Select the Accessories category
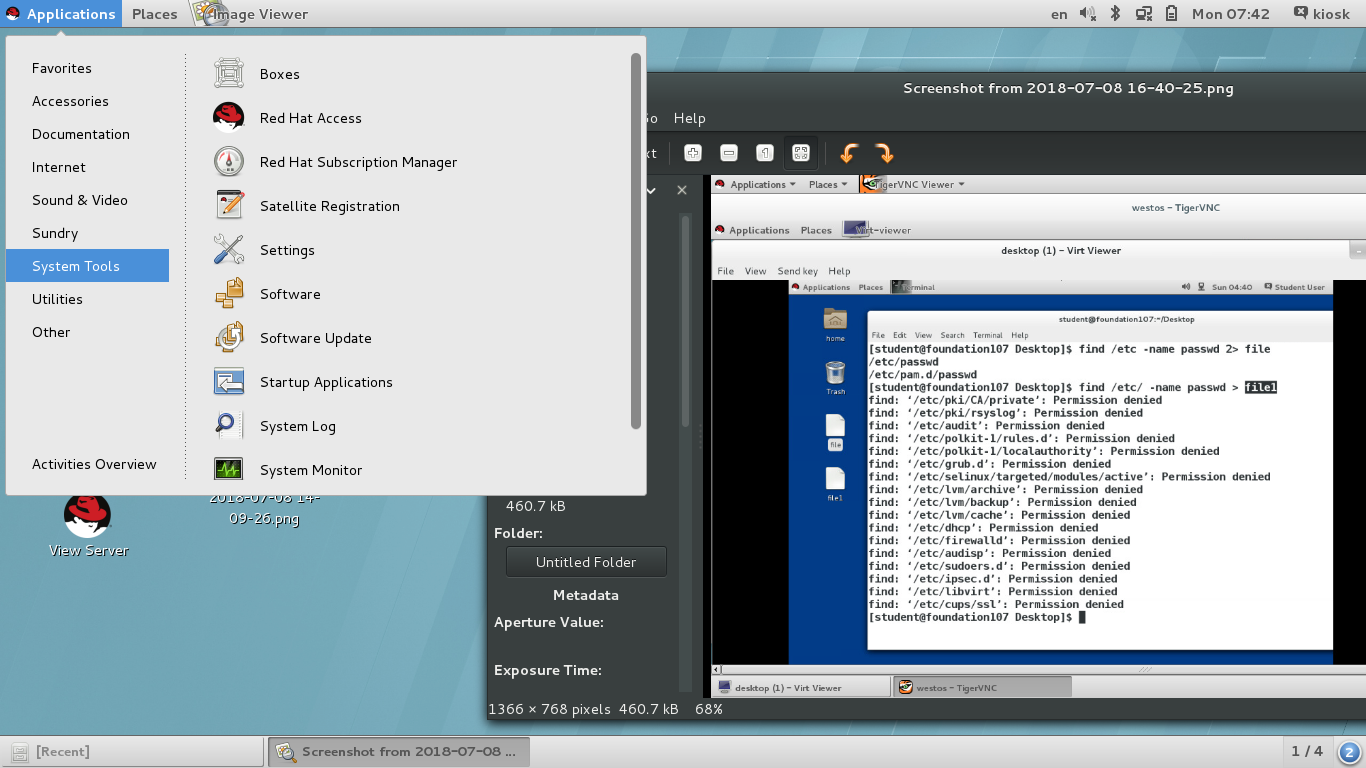 87,101
